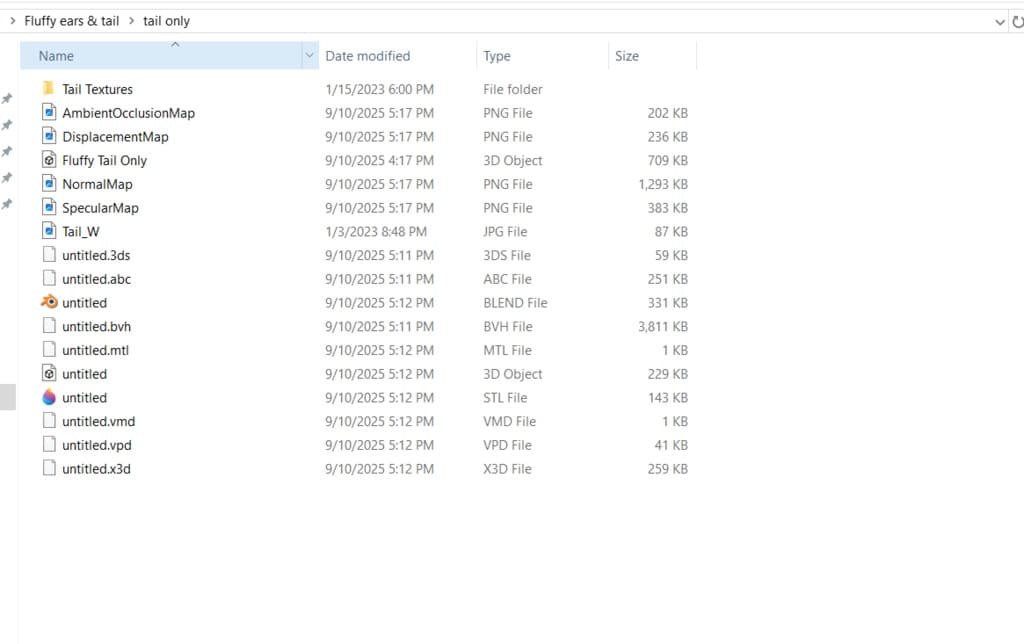This screenshot has width=1024, height=644.
Task: Select the Tail Textures folder icon
Action: click(x=48, y=88)
